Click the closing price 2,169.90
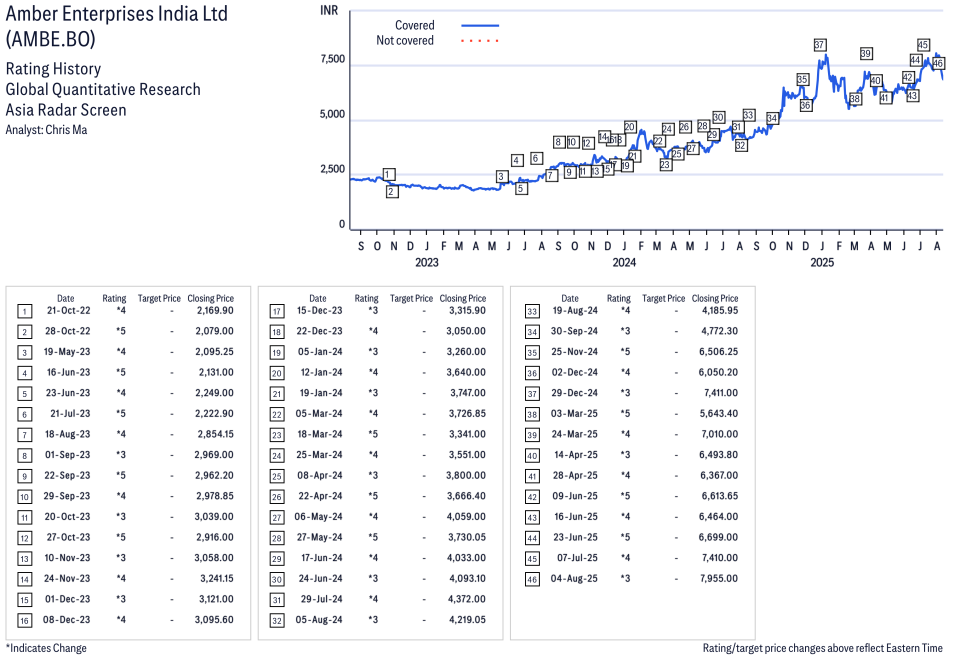 215,311
